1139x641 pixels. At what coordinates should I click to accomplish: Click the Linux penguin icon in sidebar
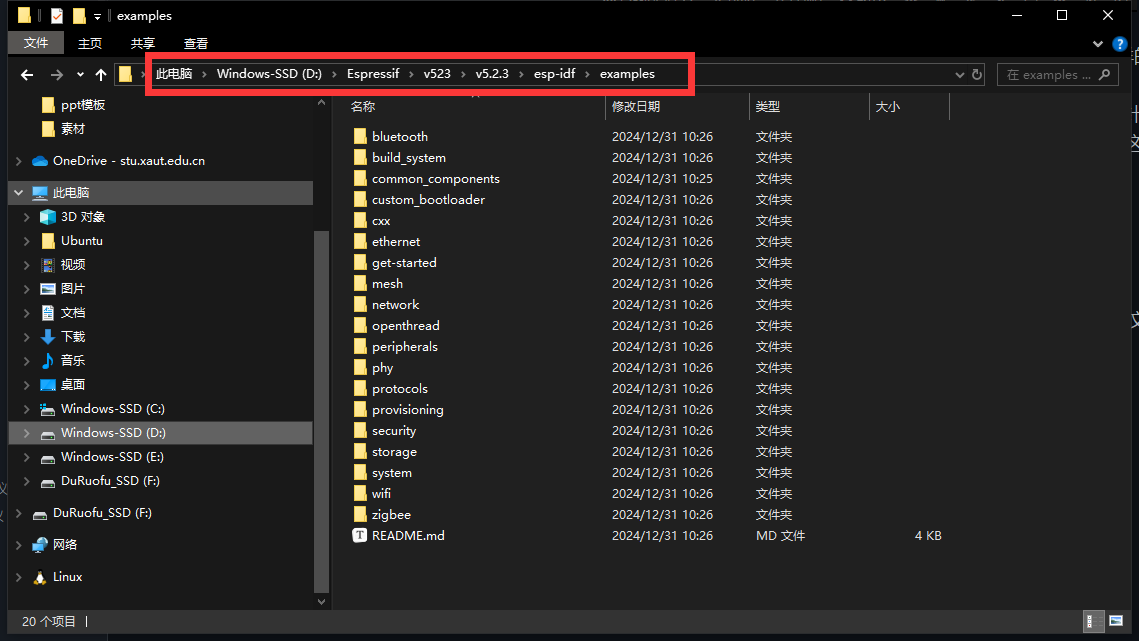(x=40, y=577)
